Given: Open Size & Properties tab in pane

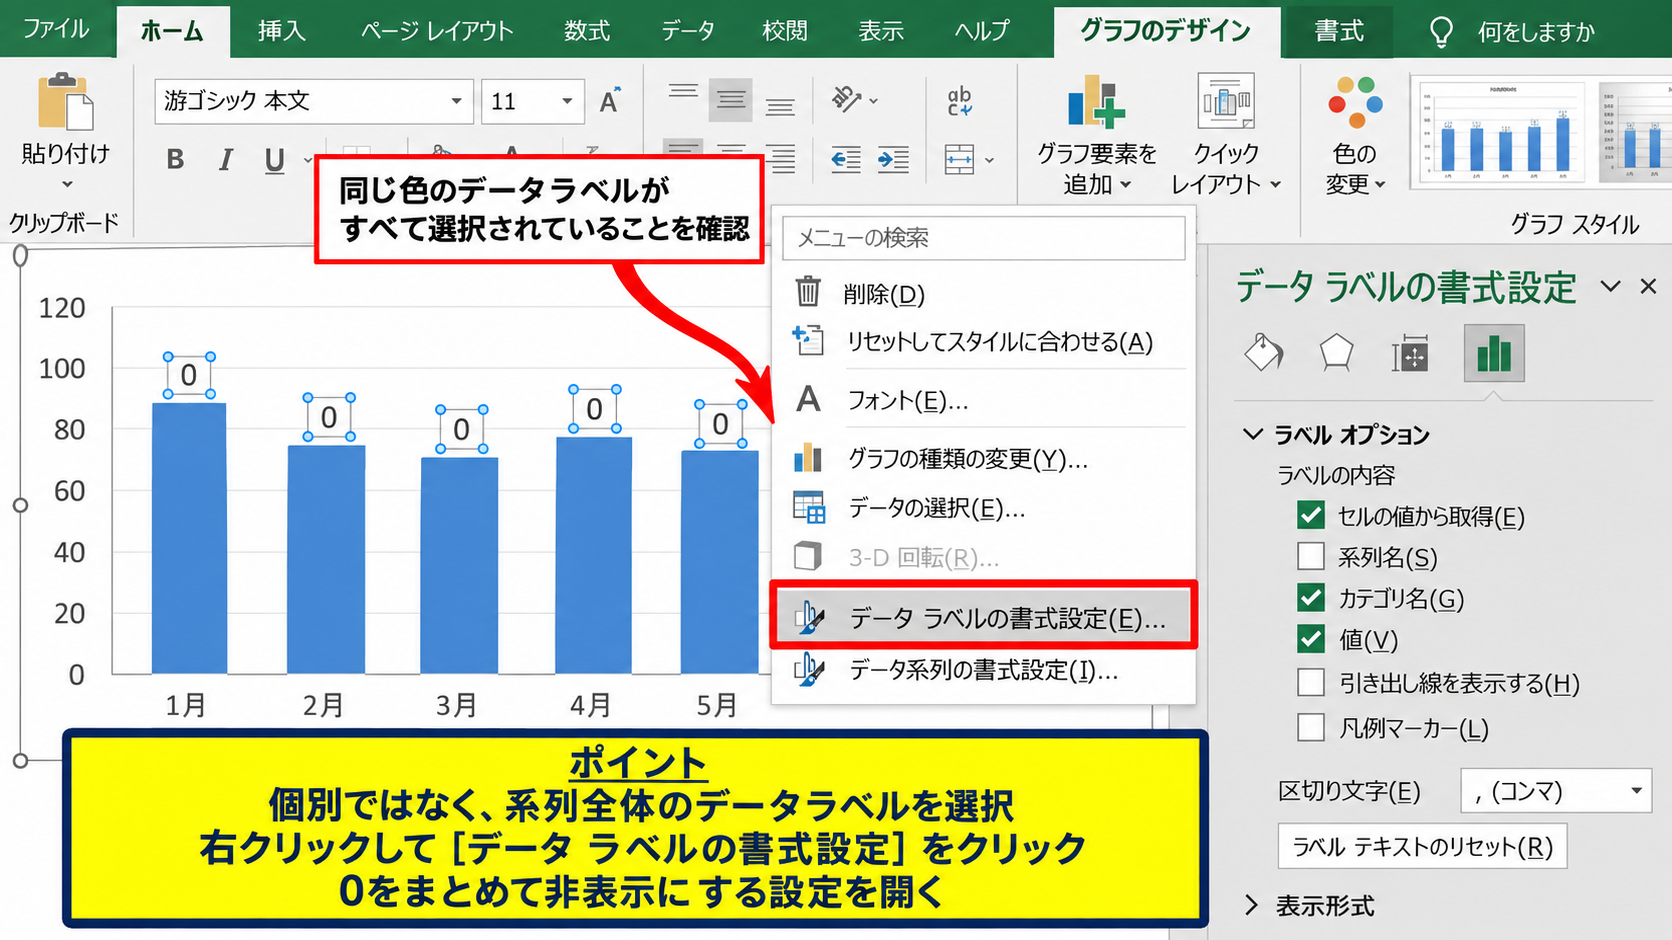Looking at the screenshot, I should point(1410,353).
